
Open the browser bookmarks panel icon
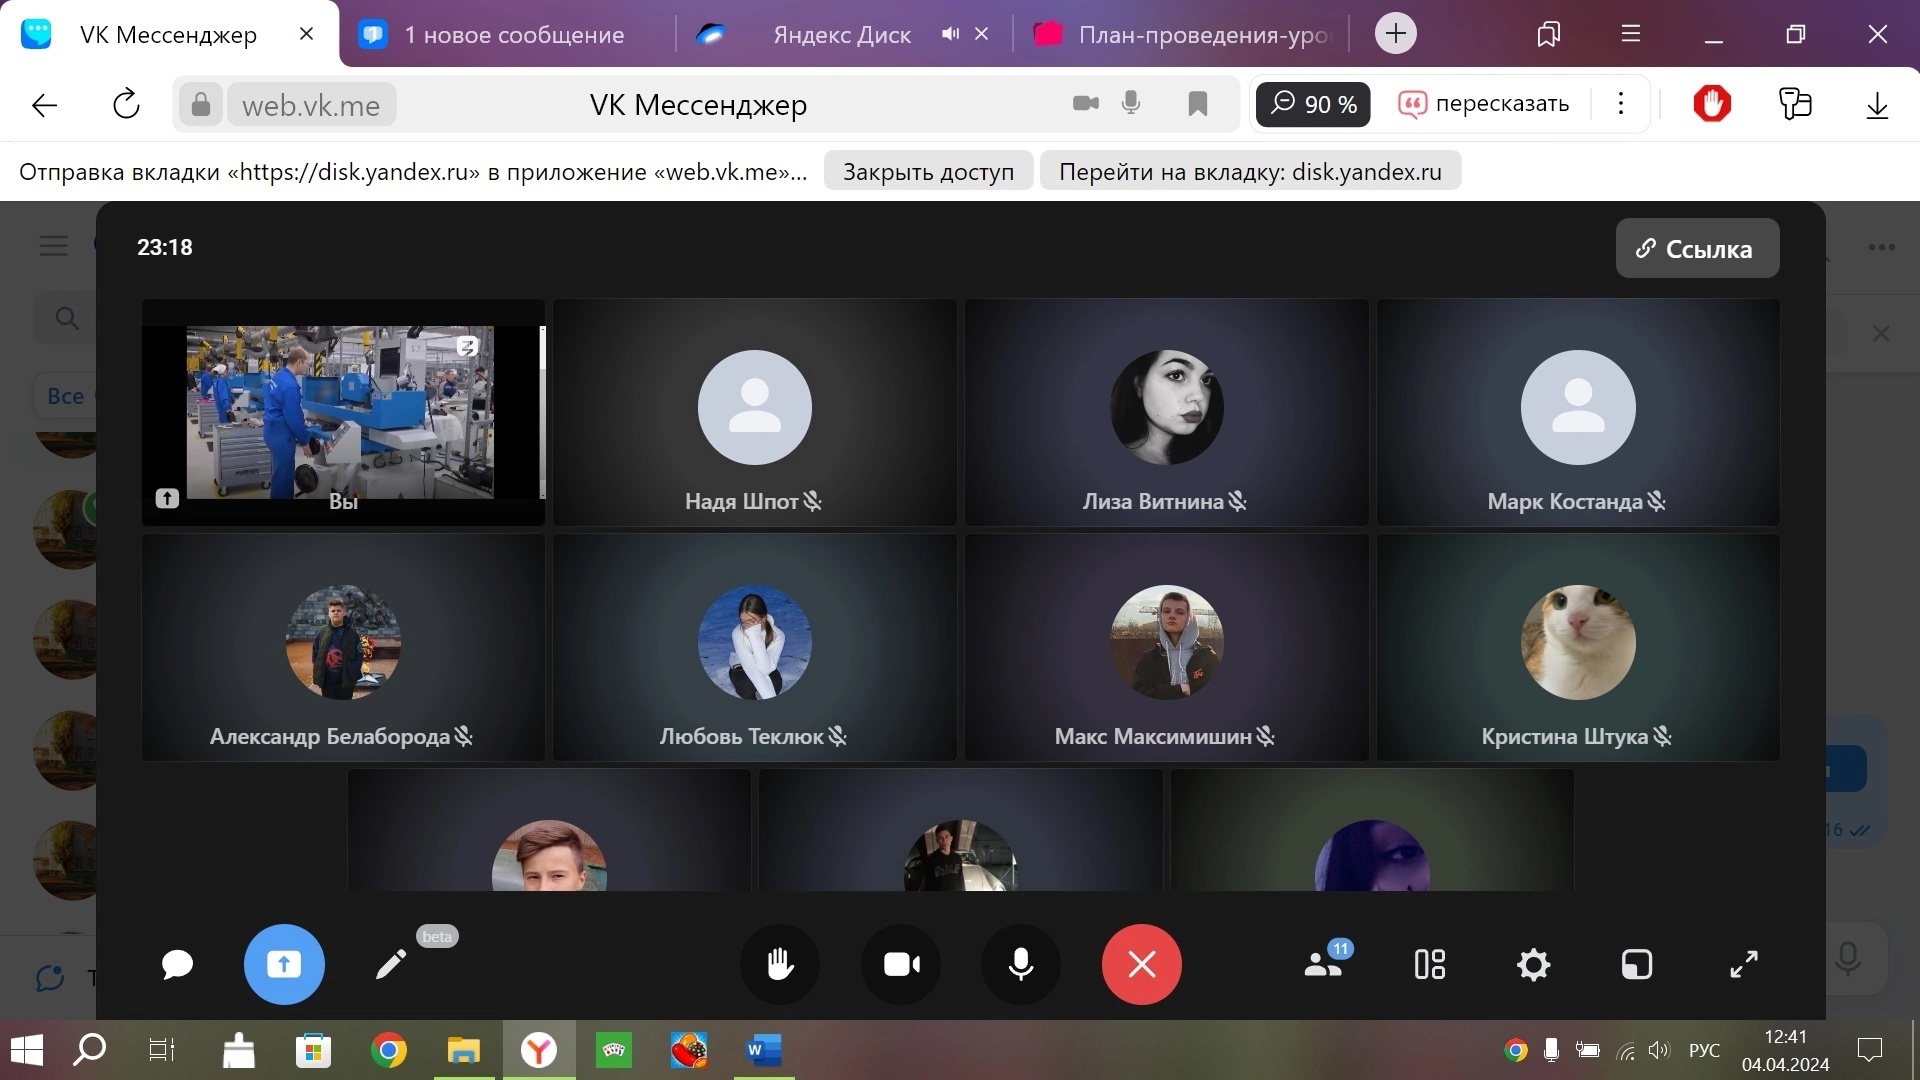pos(1548,34)
